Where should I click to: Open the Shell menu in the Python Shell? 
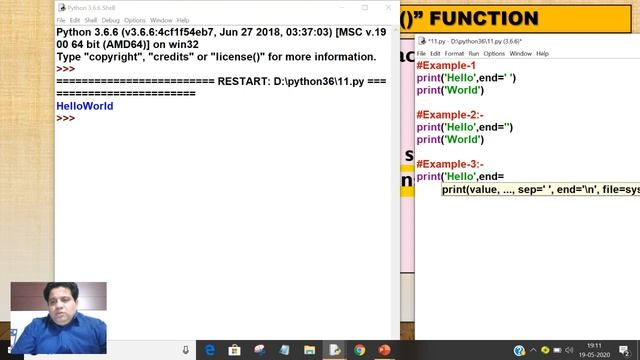click(91, 20)
